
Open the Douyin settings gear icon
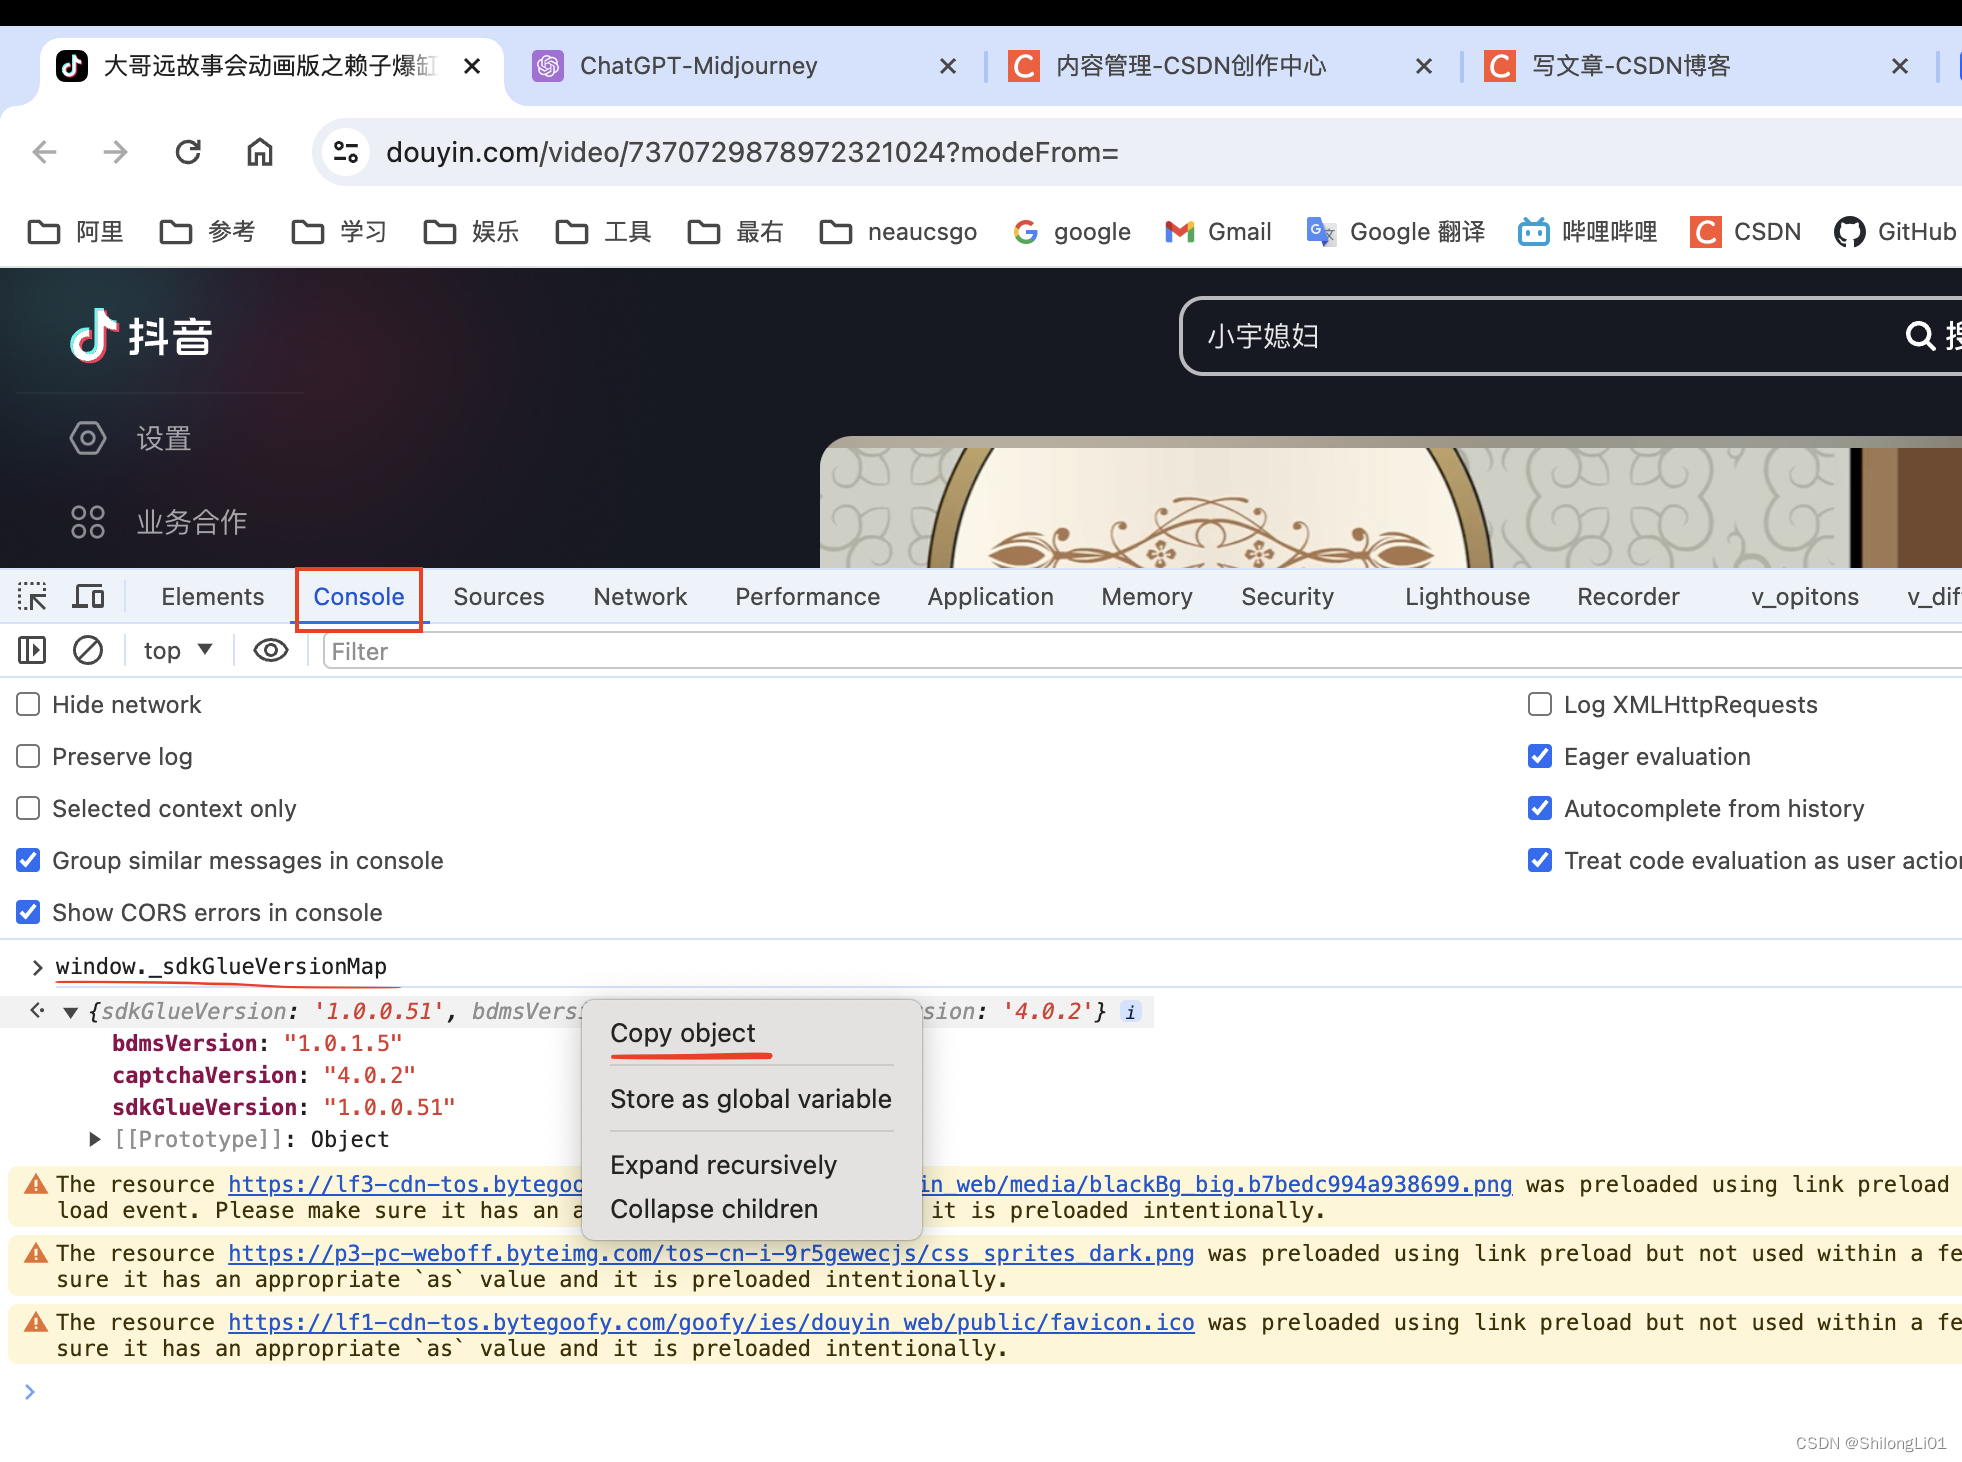(88, 438)
